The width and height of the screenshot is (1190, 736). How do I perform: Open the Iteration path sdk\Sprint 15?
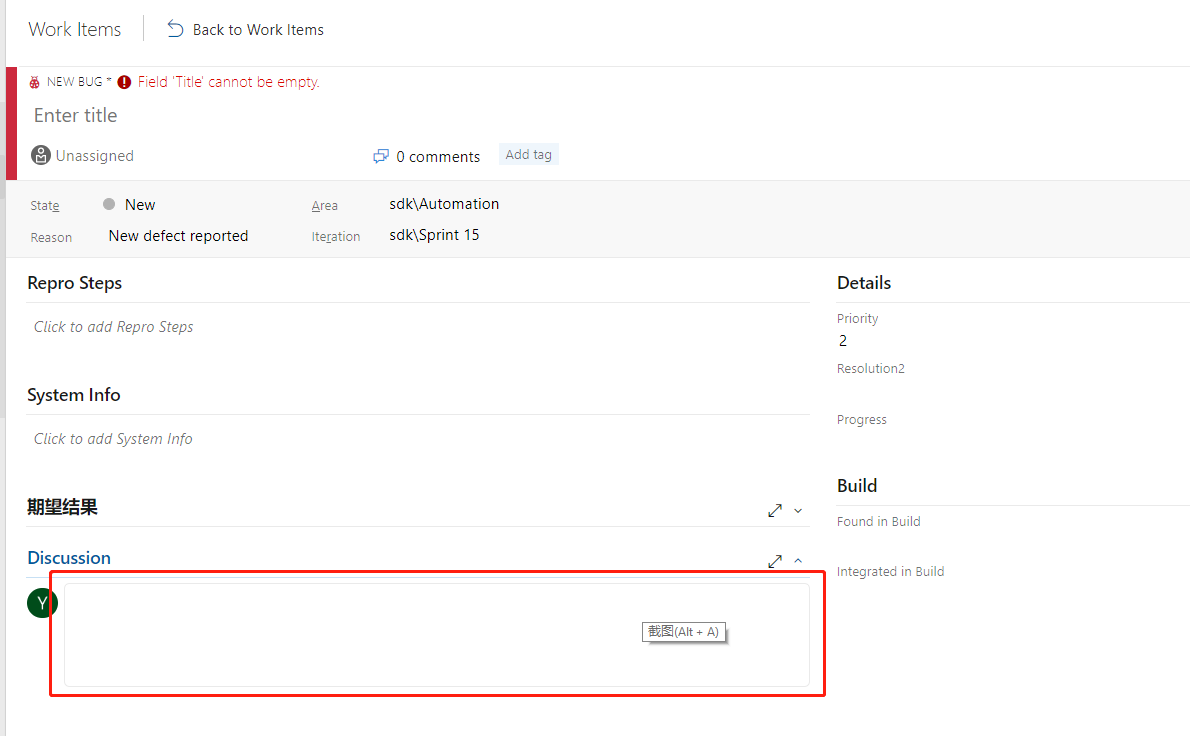click(x=434, y=236)
